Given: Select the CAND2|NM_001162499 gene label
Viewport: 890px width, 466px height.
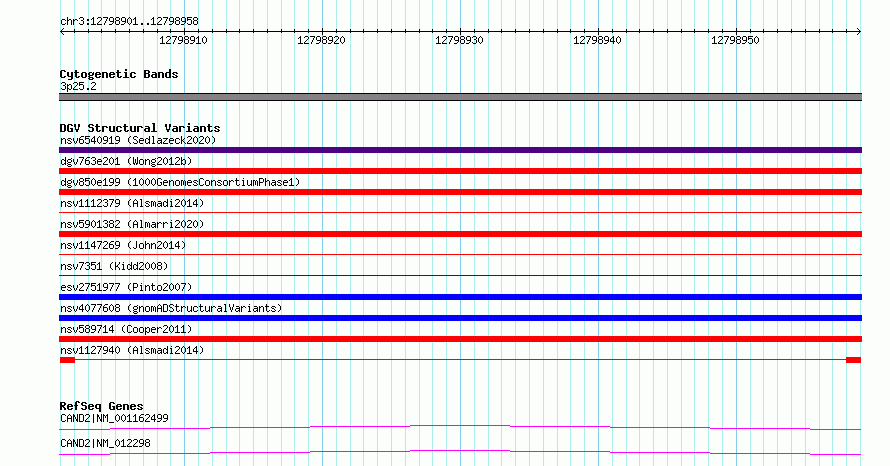Looking at the screenshot, I should (x=114, y=418).
